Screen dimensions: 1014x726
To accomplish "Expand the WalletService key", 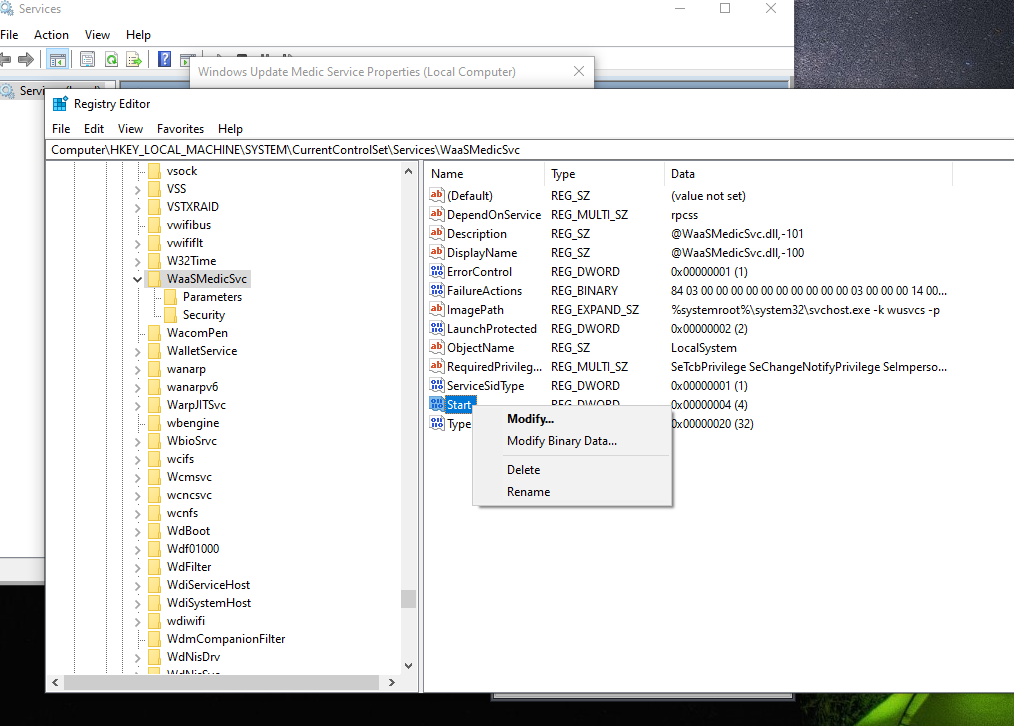I will (x=138, y=352).
